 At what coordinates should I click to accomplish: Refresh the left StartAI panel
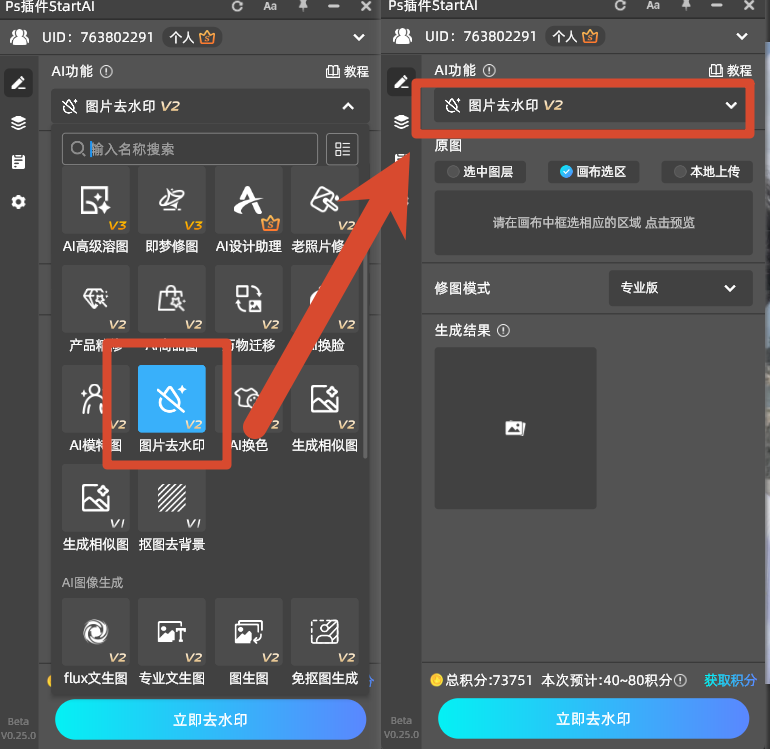pos(237,6)
